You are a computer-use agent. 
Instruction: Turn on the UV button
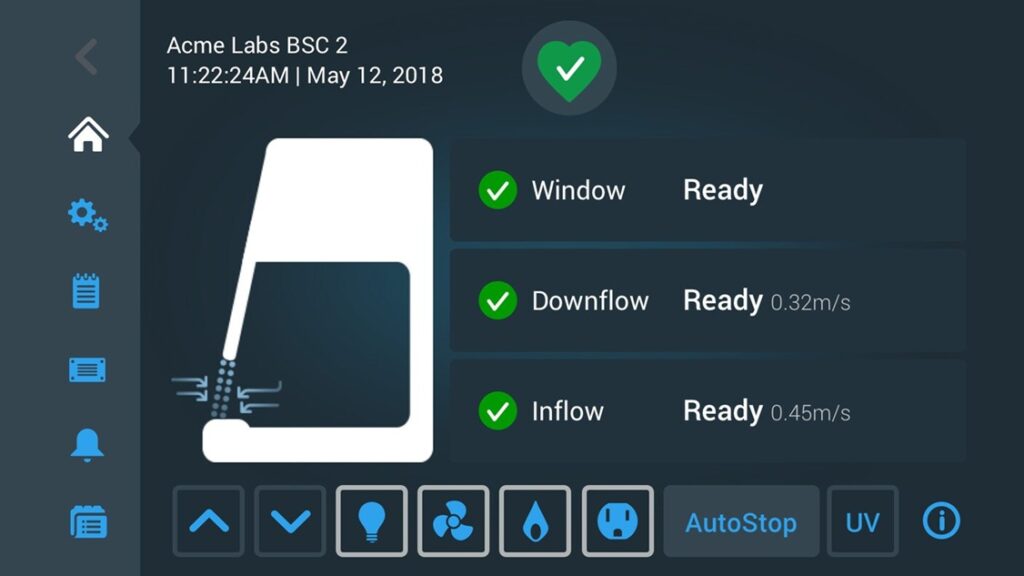click(x=863, y=521)
